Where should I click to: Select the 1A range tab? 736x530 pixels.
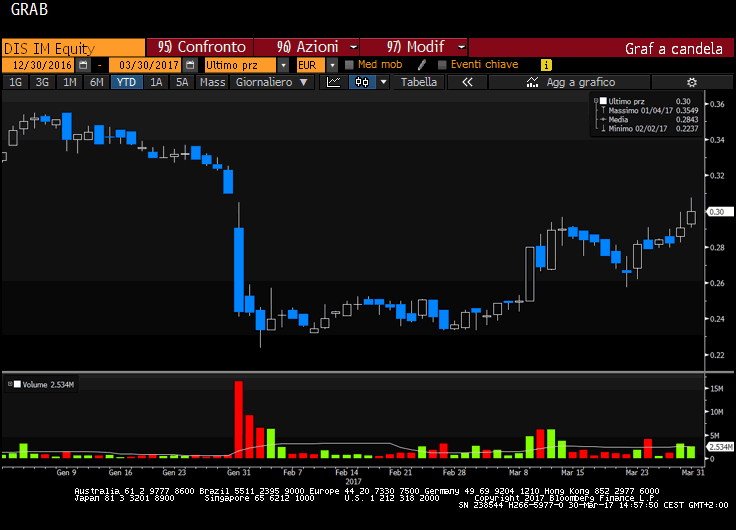coord(156,82)
